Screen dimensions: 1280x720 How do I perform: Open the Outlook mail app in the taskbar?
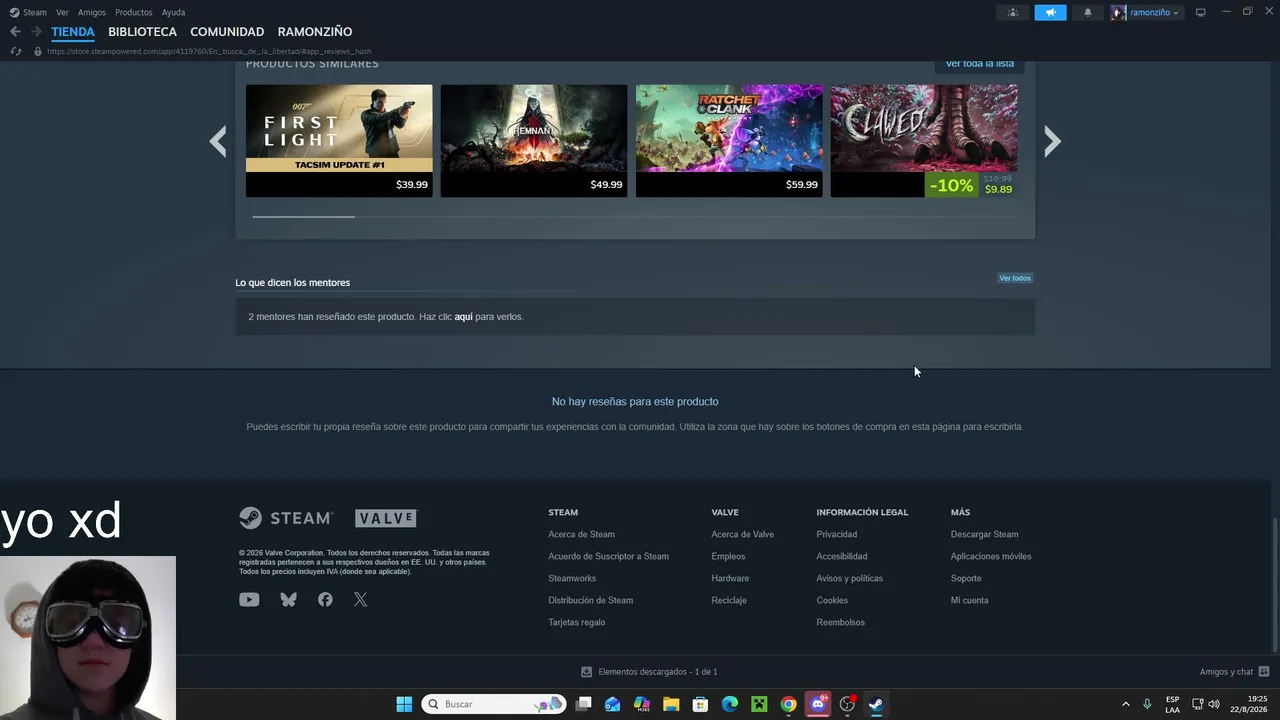(612, 704)
